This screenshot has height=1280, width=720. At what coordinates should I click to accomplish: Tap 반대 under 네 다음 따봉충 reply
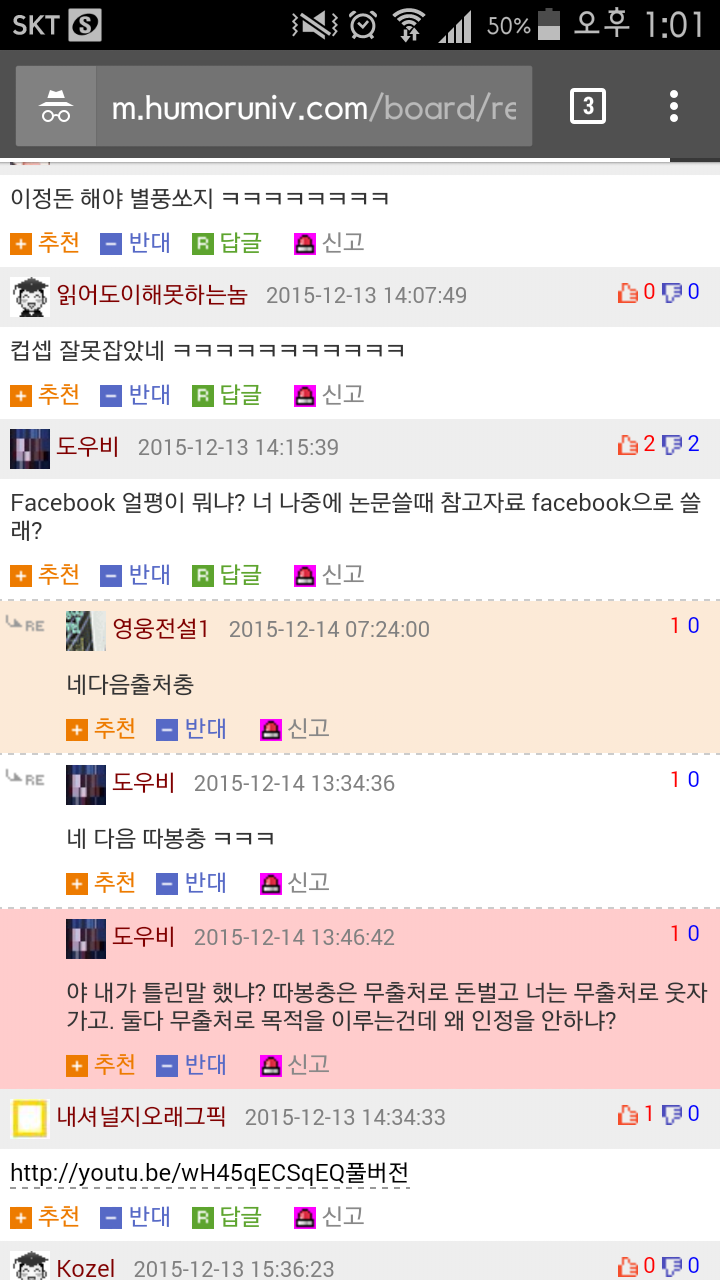tap(192, 883)
